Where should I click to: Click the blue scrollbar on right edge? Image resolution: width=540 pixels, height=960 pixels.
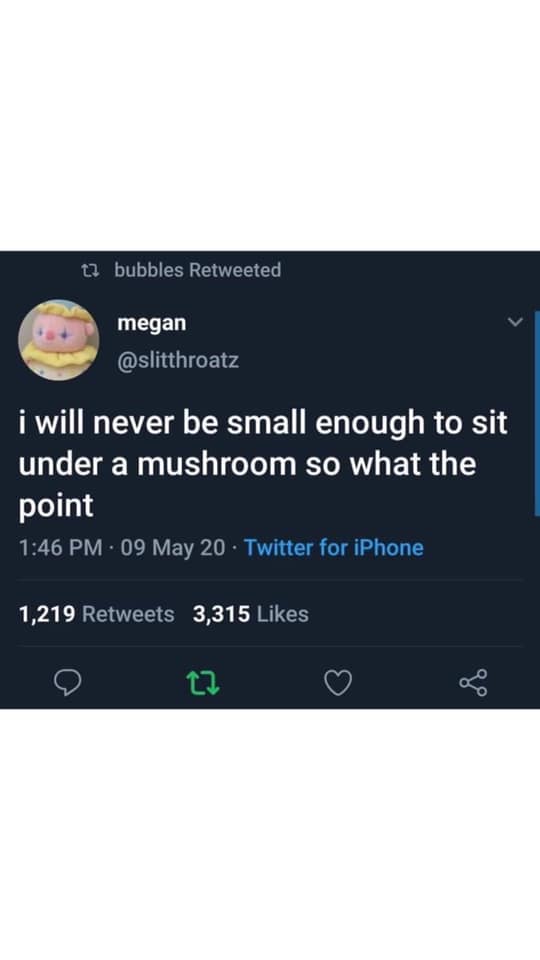[x=537, y=414]
